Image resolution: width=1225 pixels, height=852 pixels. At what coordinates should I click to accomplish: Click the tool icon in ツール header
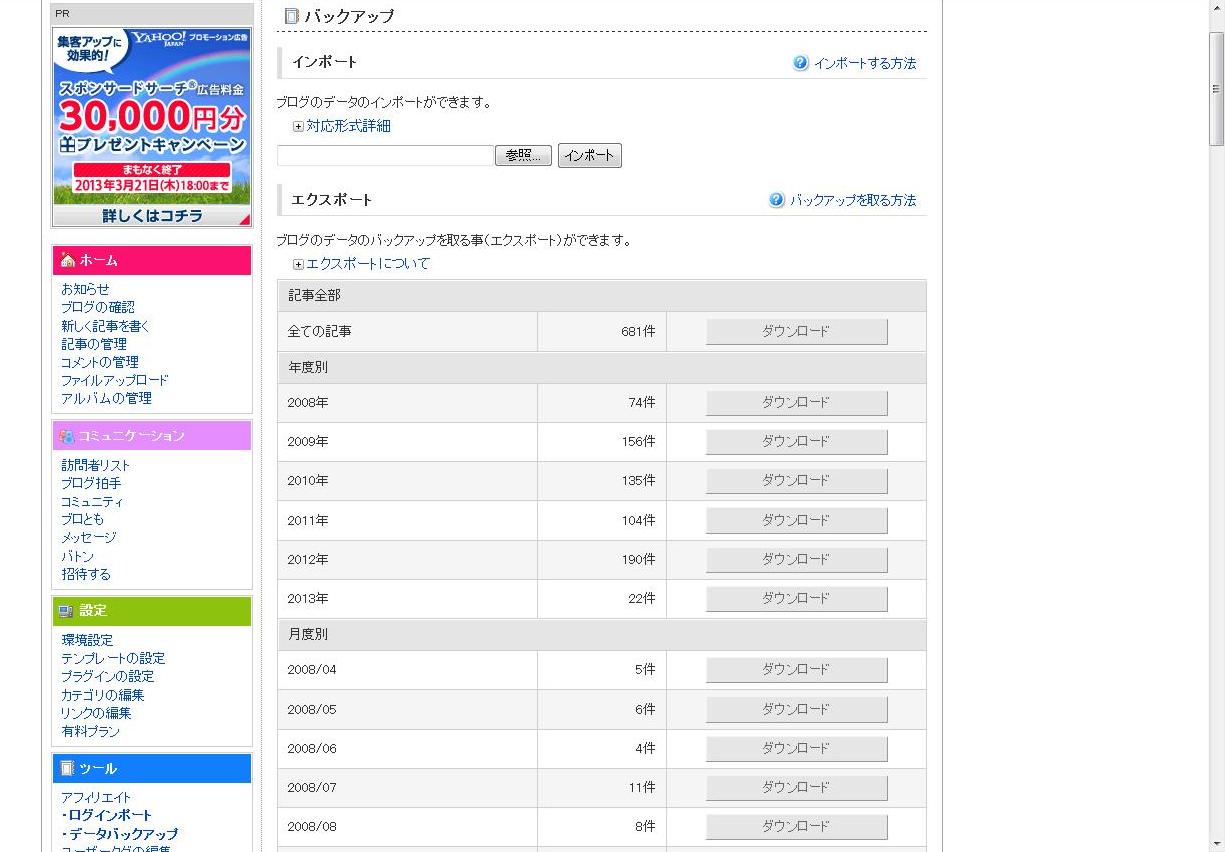(67, 768)
